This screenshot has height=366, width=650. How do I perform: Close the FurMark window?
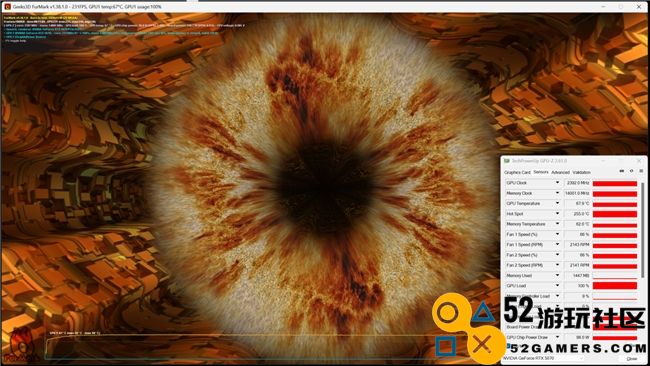click(639, 7)
